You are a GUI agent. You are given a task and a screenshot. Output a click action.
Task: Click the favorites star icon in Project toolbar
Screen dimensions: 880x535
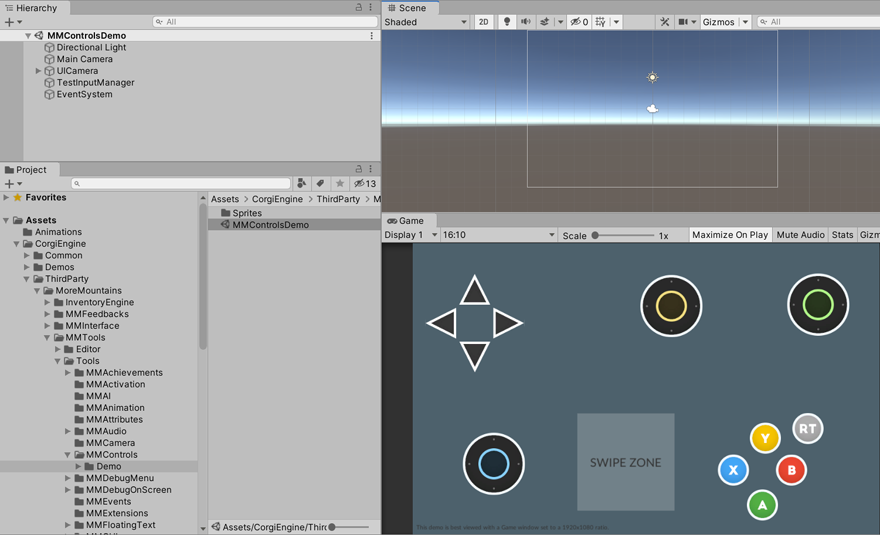point(340,184)
